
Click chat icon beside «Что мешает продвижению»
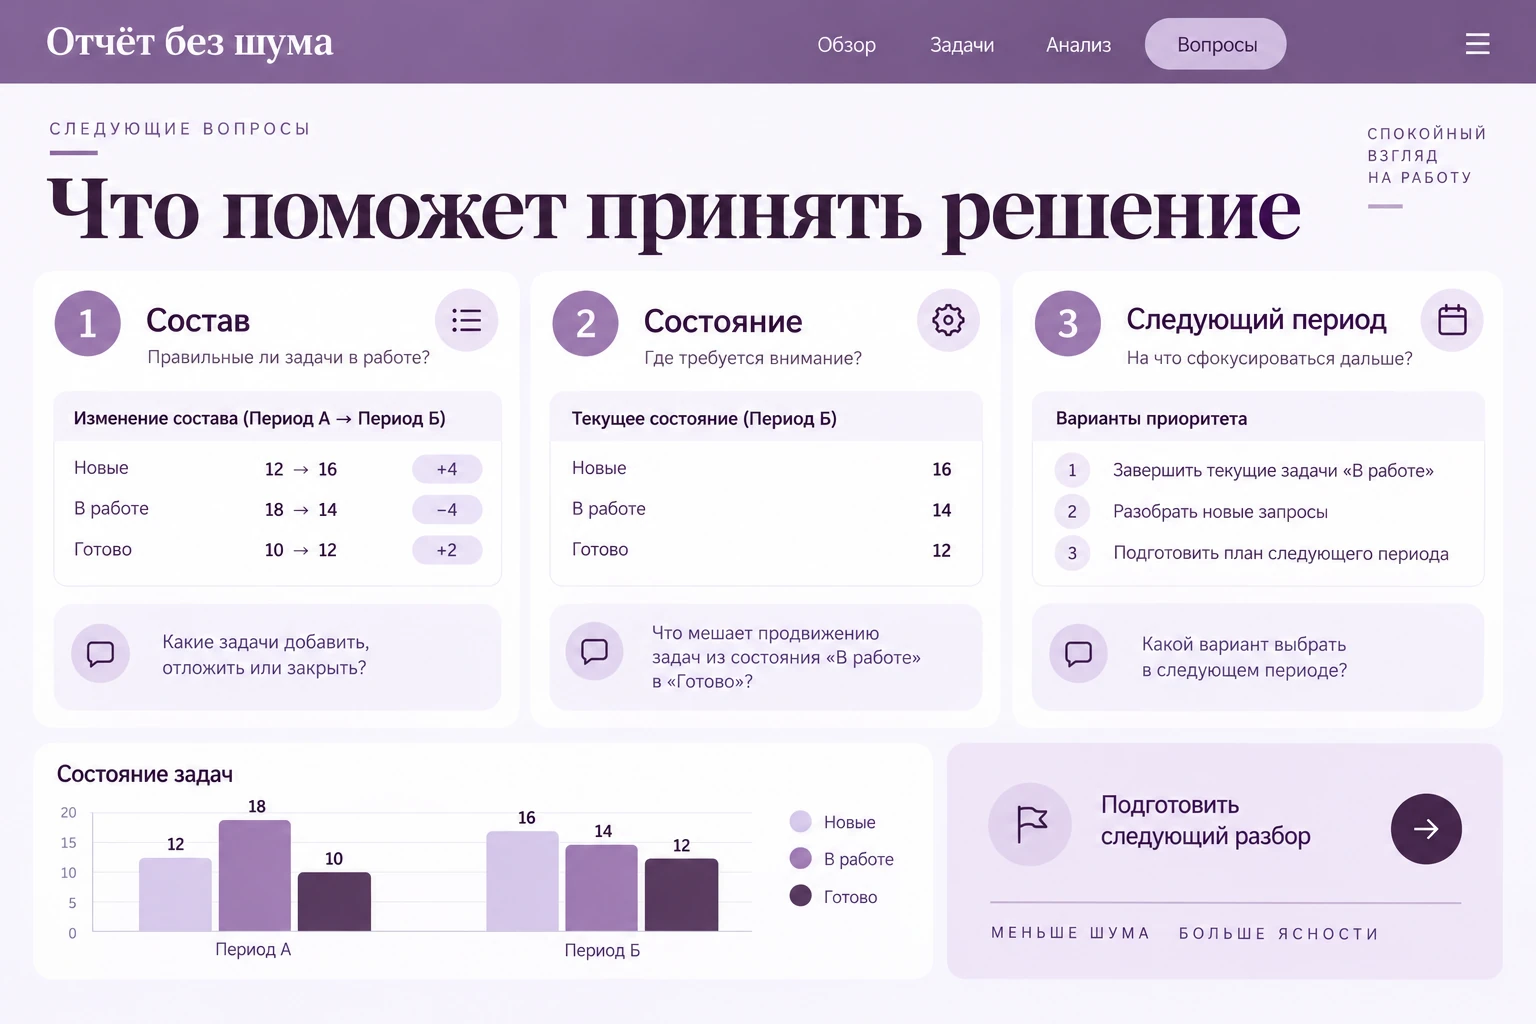[x=595, y=651]
